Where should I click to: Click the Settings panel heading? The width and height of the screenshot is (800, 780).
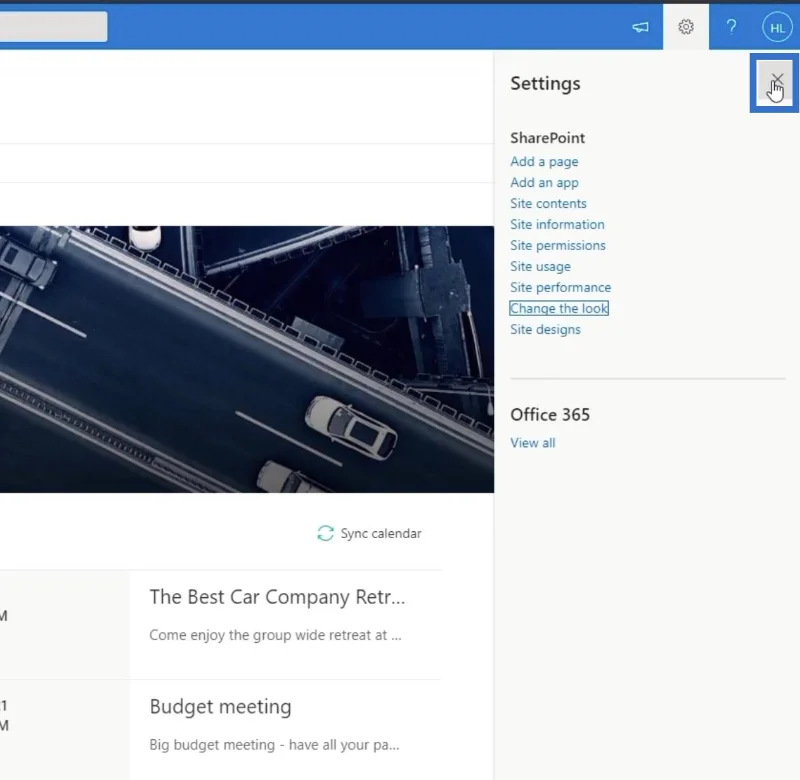[545, 84]
